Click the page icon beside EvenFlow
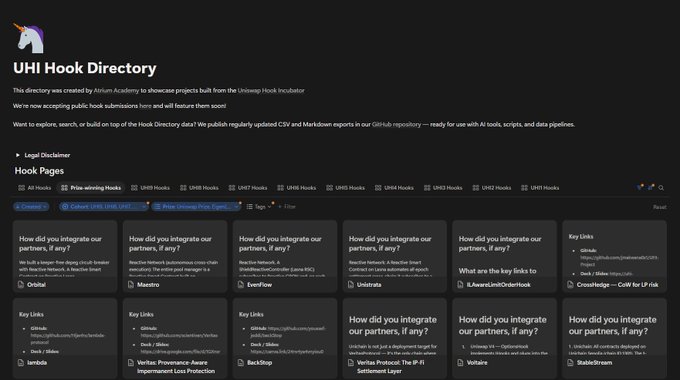680x380 pixels. [x=241, y=285]
